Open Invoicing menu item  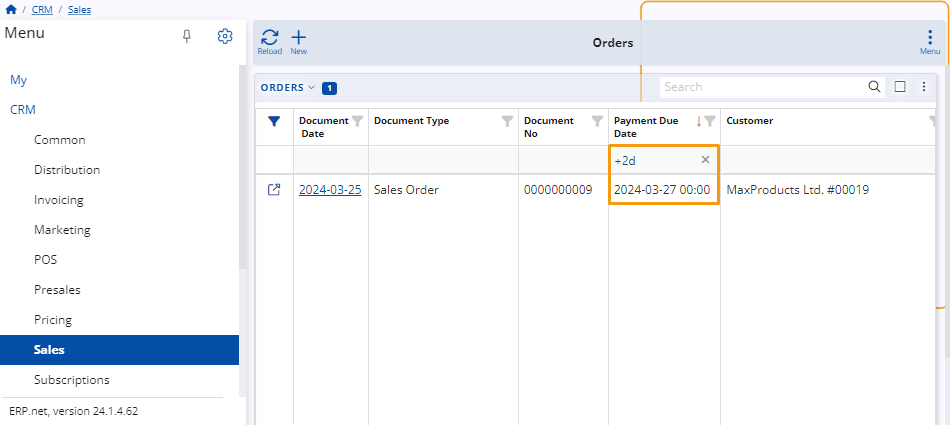point(59,200)
